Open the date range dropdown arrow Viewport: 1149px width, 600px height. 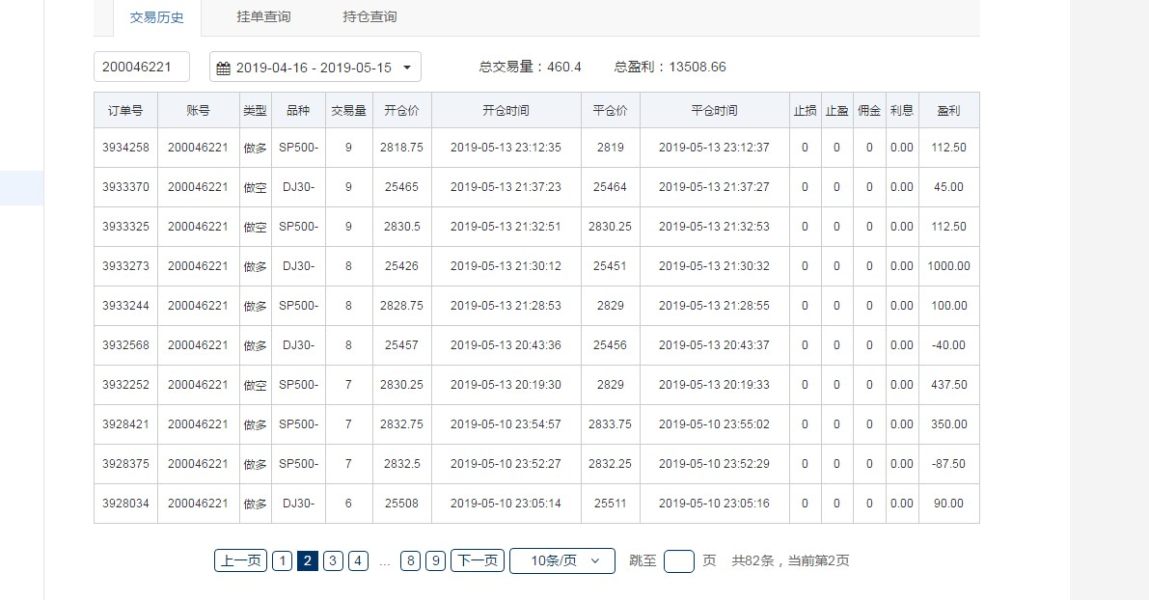click(407, 68)
